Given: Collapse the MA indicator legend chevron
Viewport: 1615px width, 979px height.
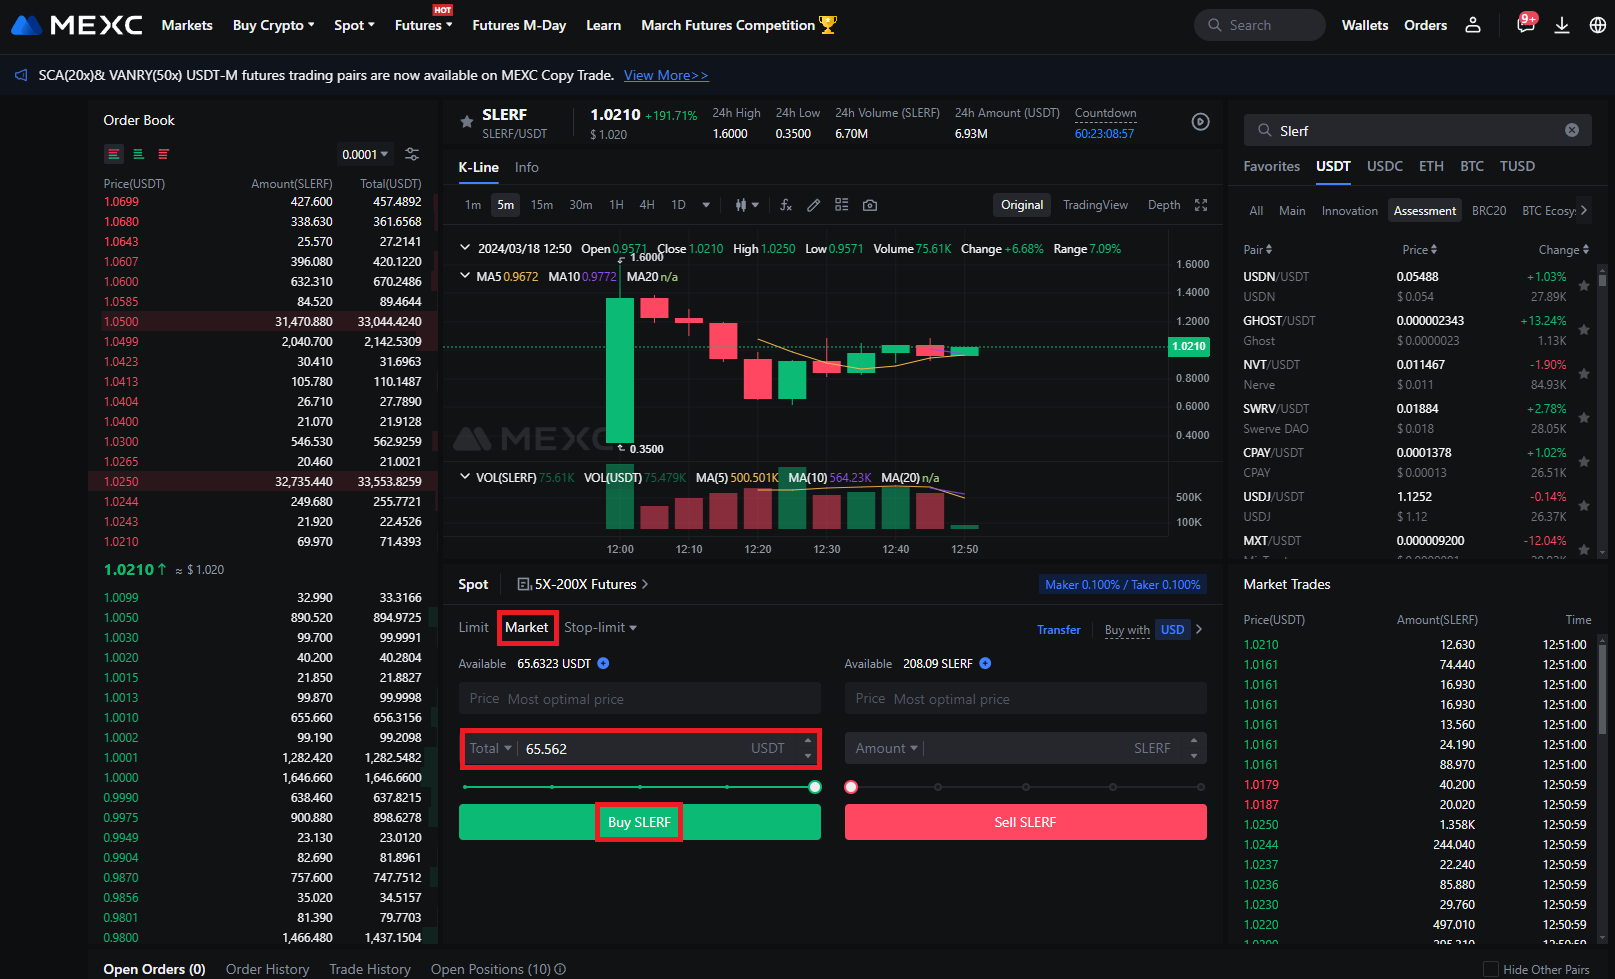Looking at the screenshot, I should tap(465, 276).
